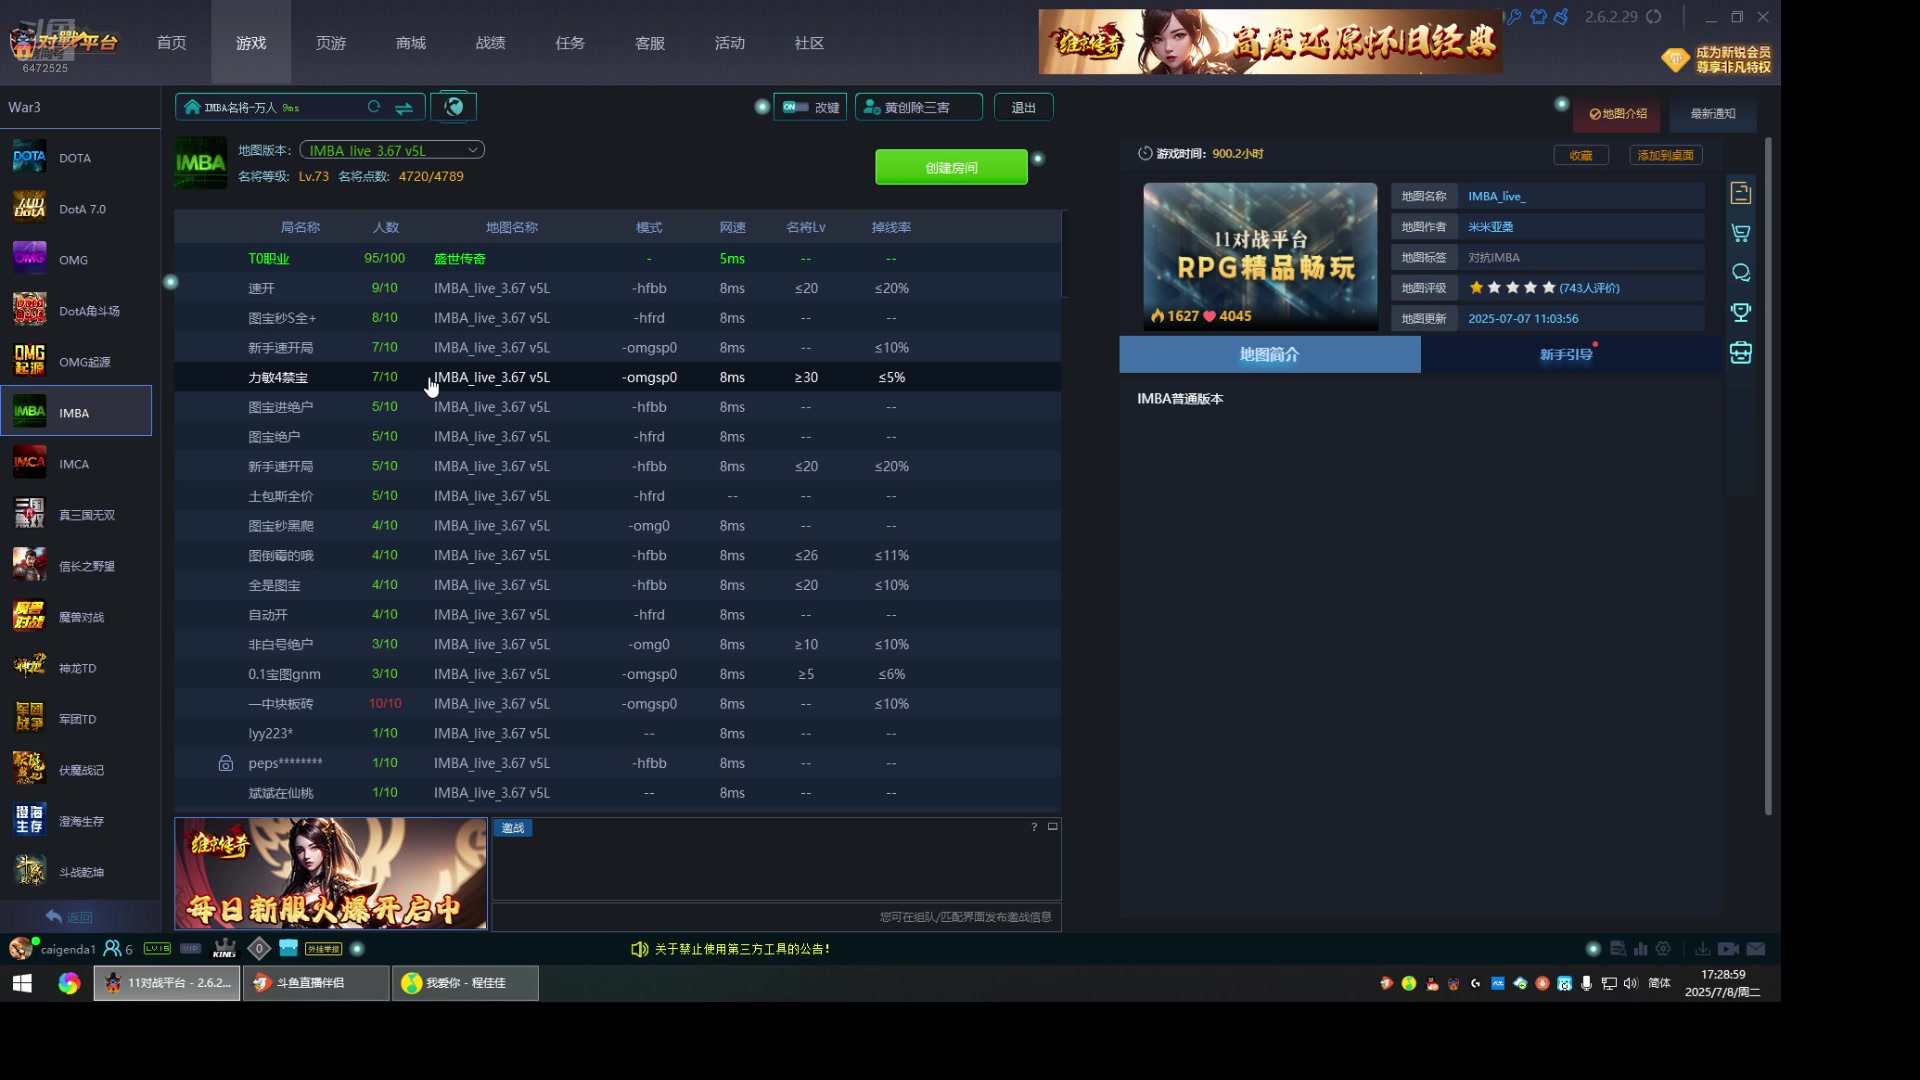Click the map author link 米米亚桑
The width and height of the screenshot is (1920, 1080).
click(1491, 227)
